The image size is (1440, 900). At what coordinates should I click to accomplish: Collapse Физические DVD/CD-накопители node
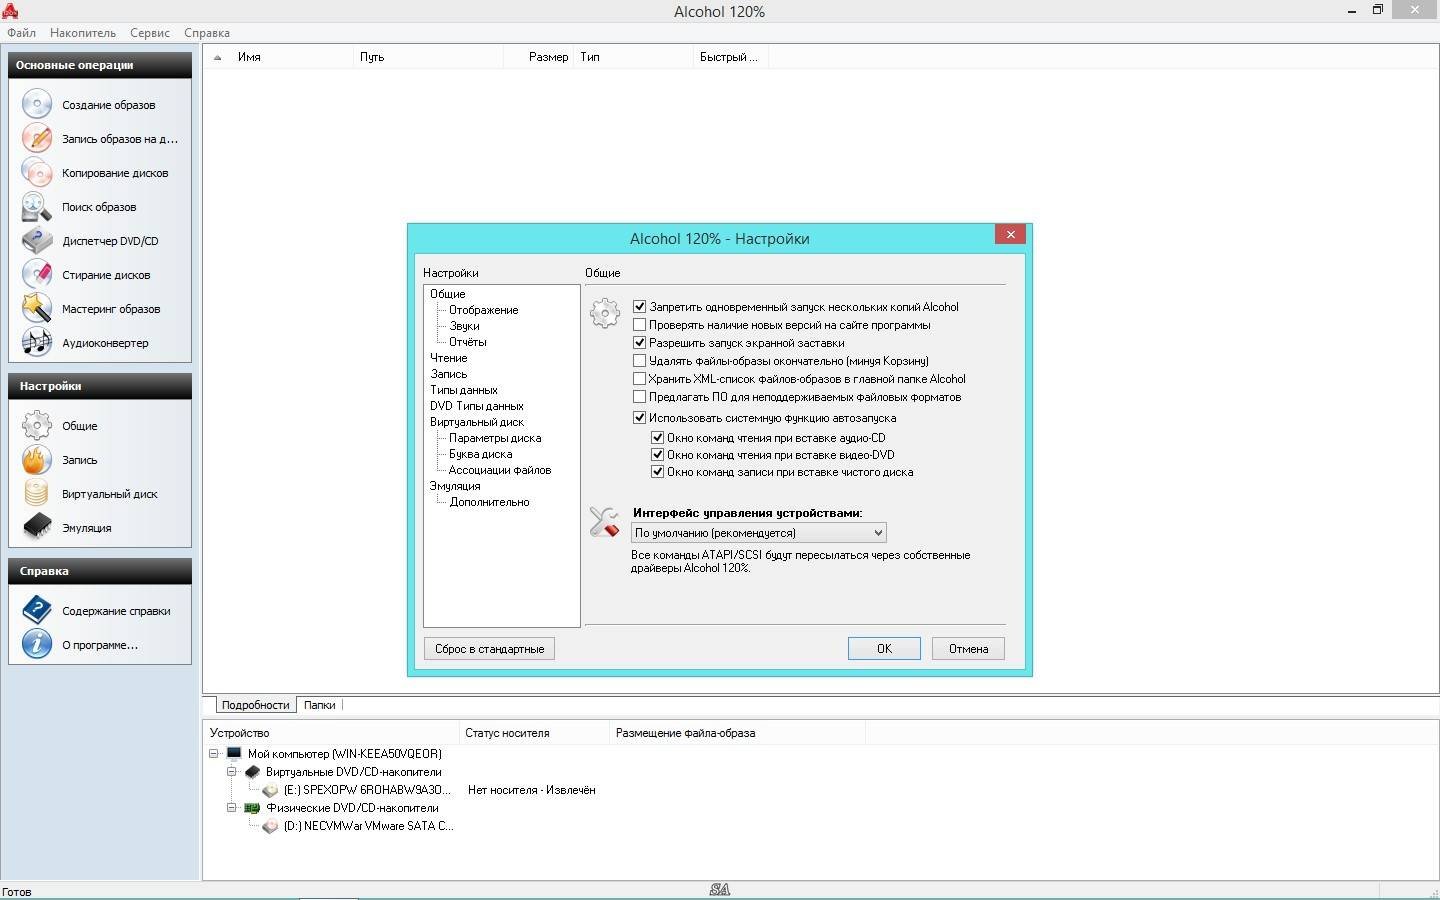point(232,808)
